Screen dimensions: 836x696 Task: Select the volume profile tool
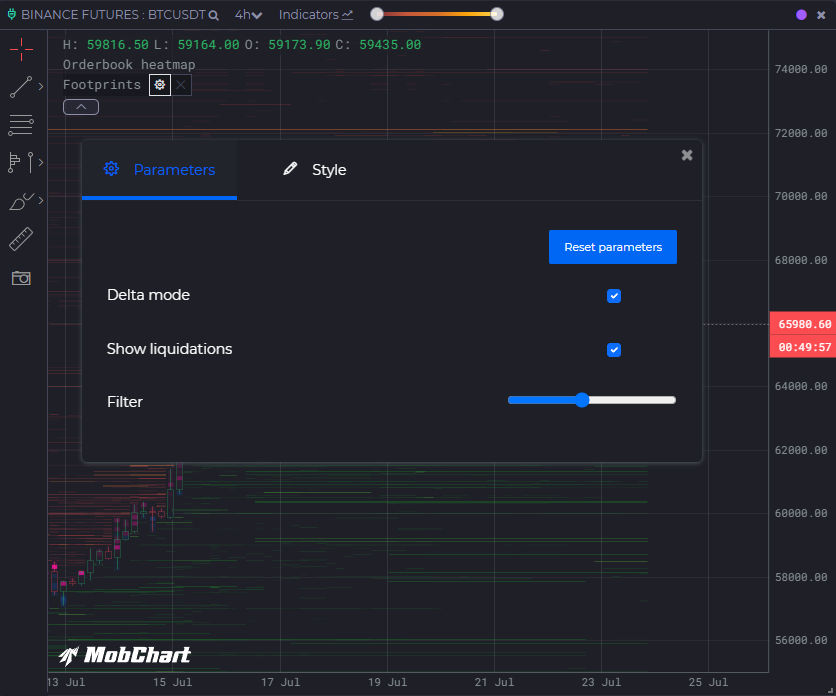coord(14,162)
